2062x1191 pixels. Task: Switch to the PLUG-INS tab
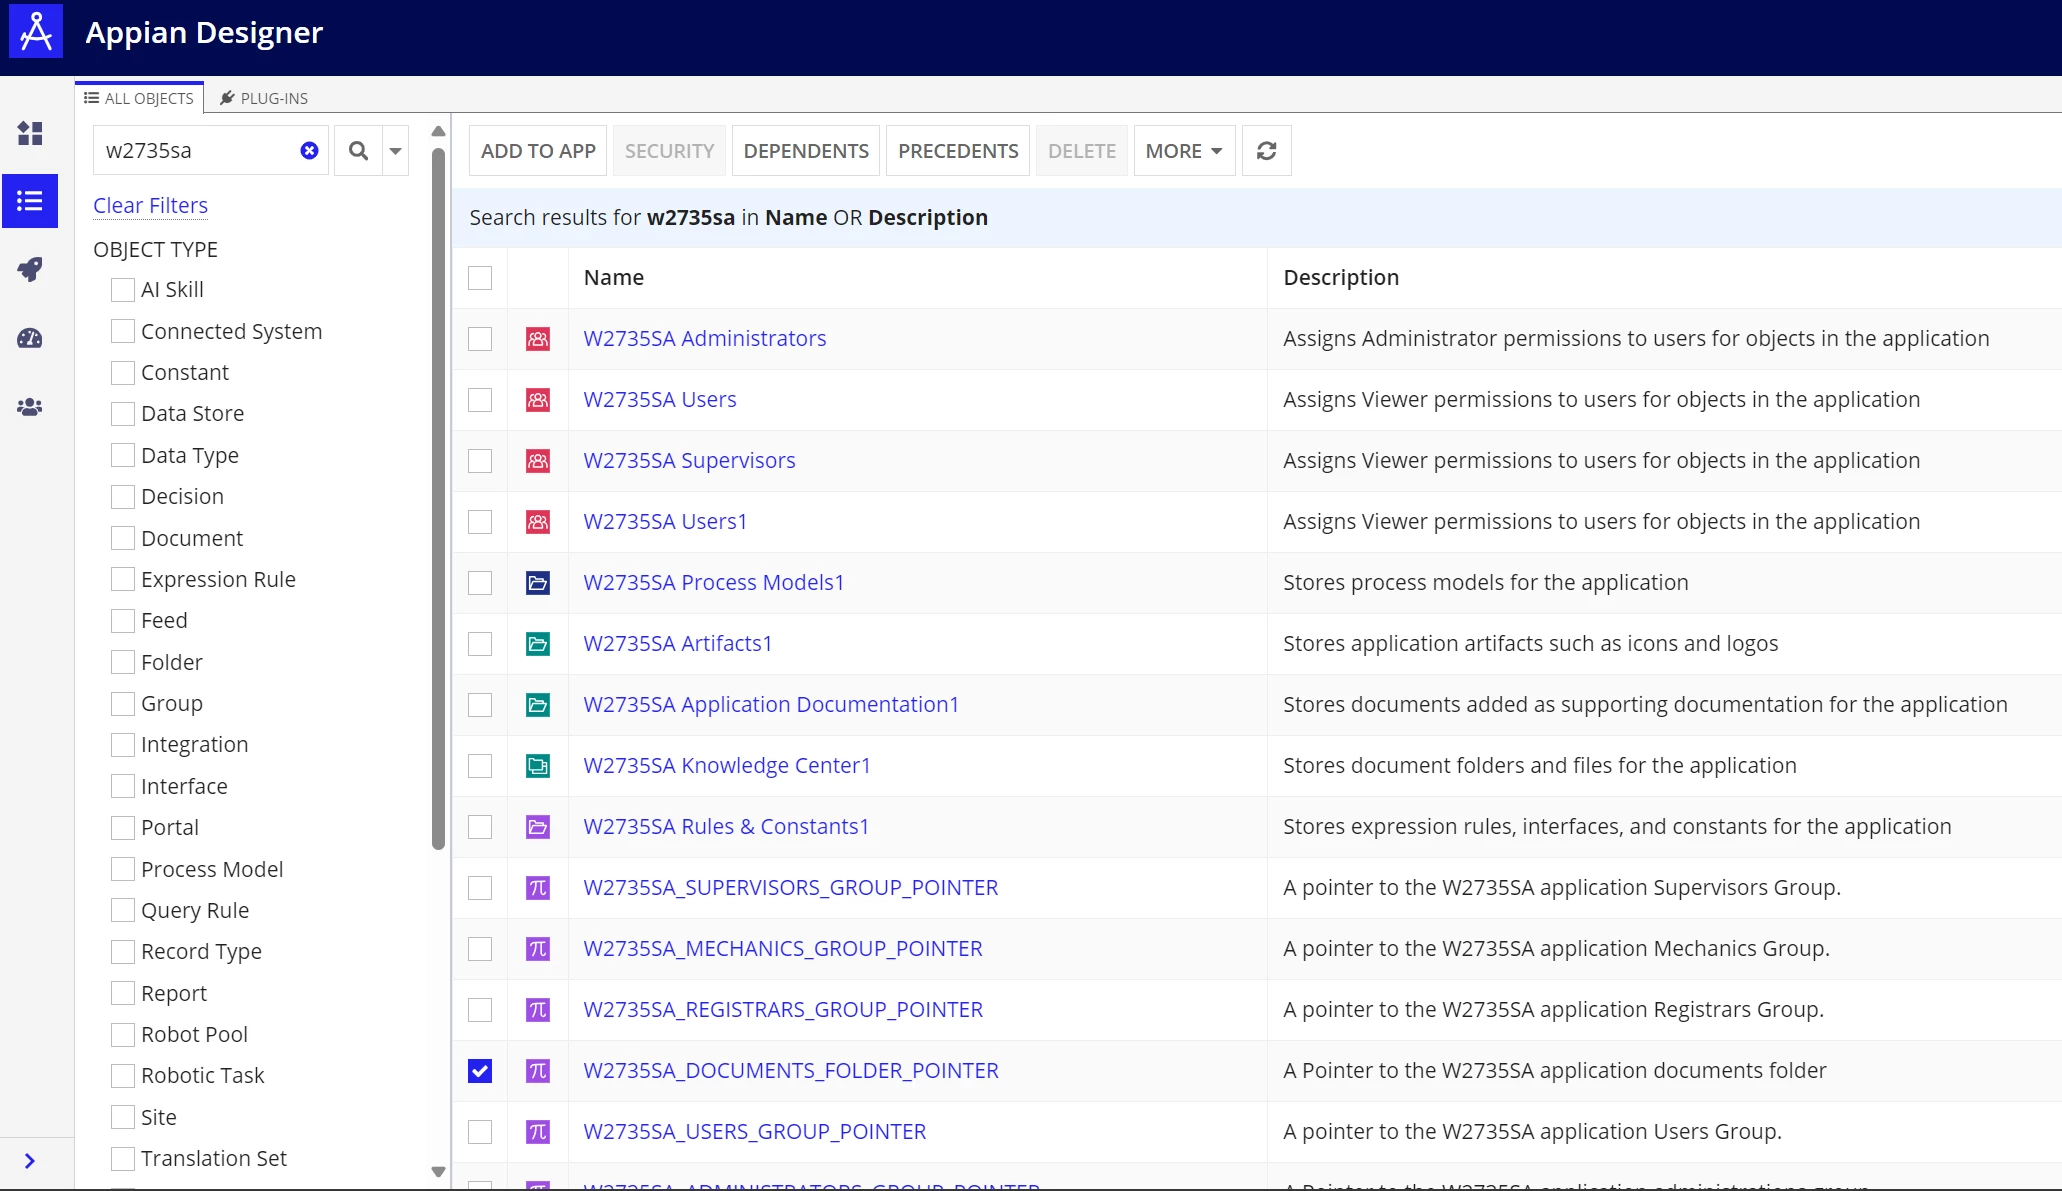(264, 98)
